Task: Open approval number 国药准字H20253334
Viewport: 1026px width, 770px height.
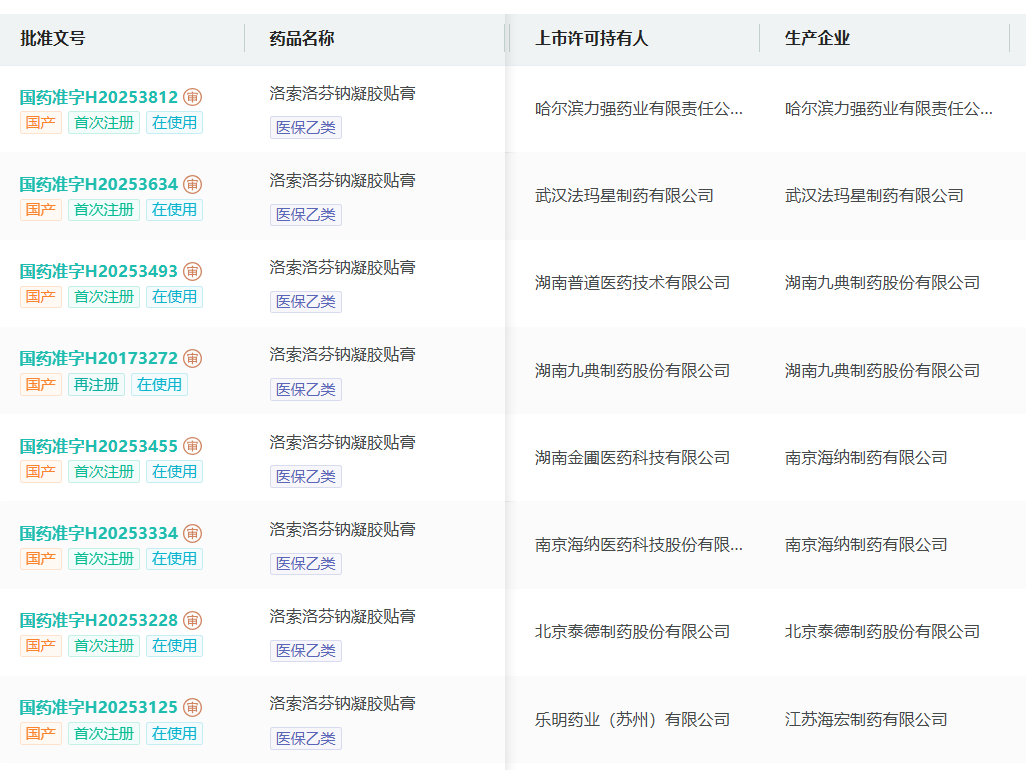Action: (x=99, y=533)
